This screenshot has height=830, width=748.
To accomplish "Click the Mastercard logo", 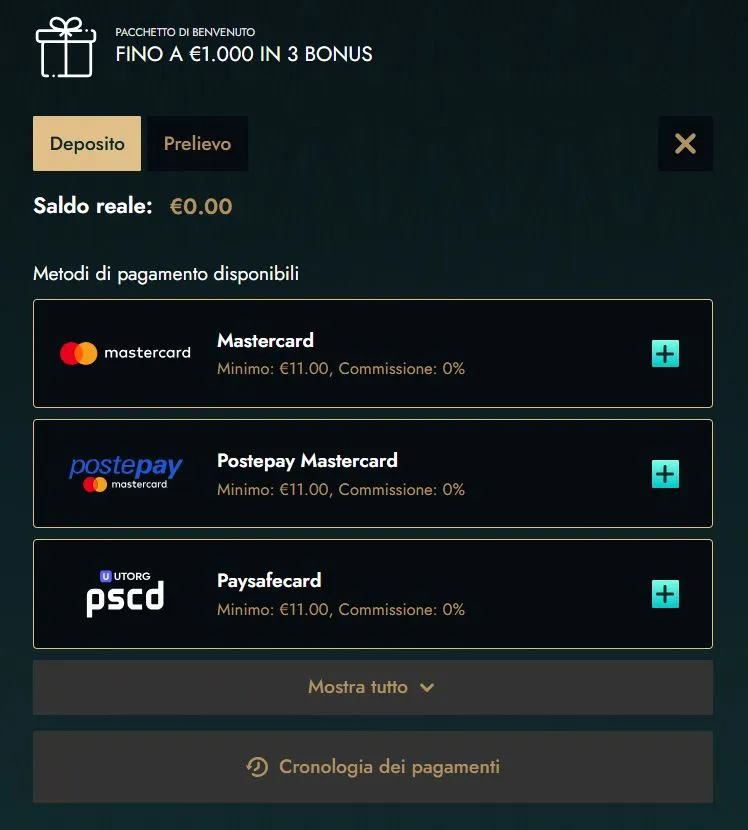I will click(x=125, y=353).
